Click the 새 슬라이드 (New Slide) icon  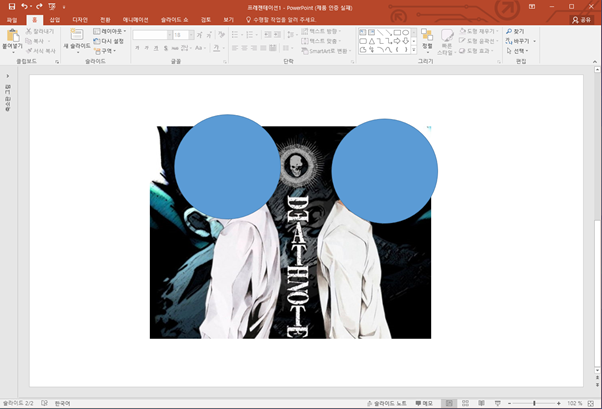77,35
